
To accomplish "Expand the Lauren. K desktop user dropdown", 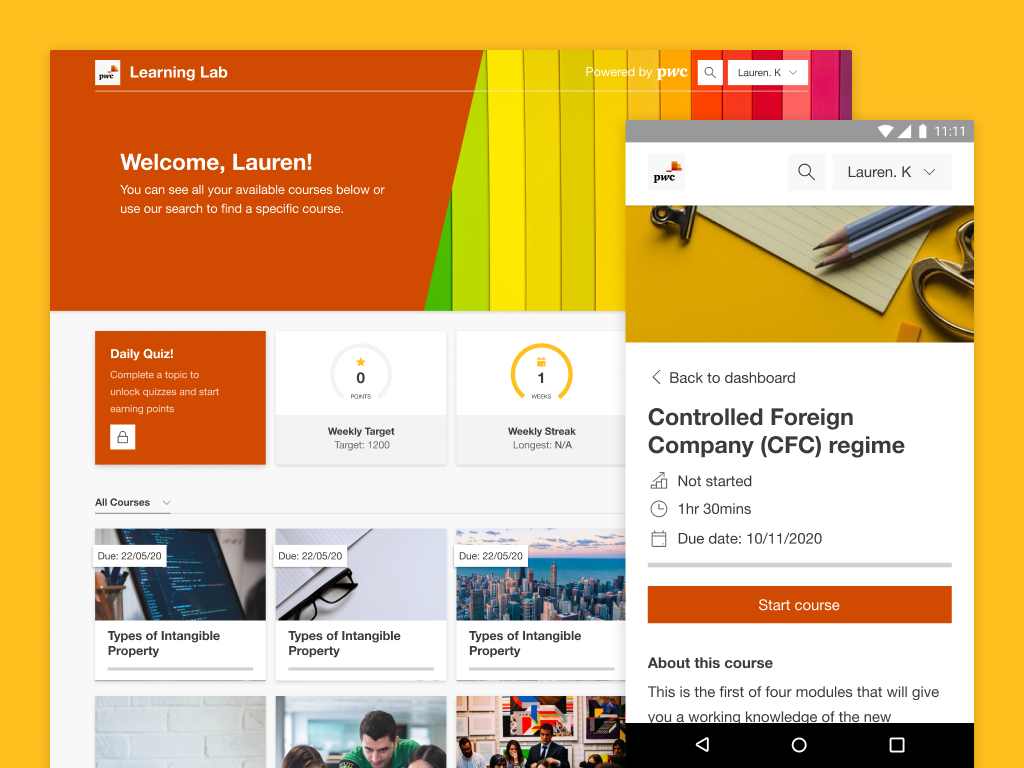I will pos(767,72).
